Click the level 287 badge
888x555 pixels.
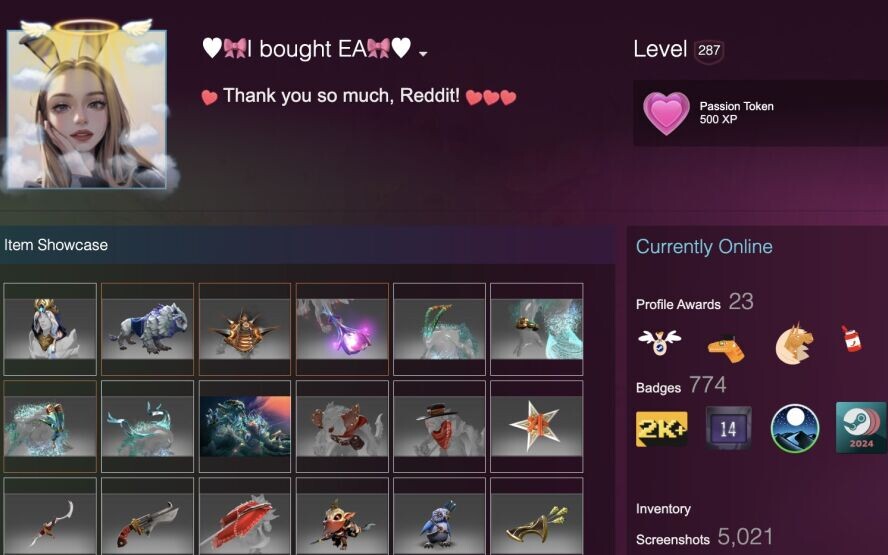point(708,51)
